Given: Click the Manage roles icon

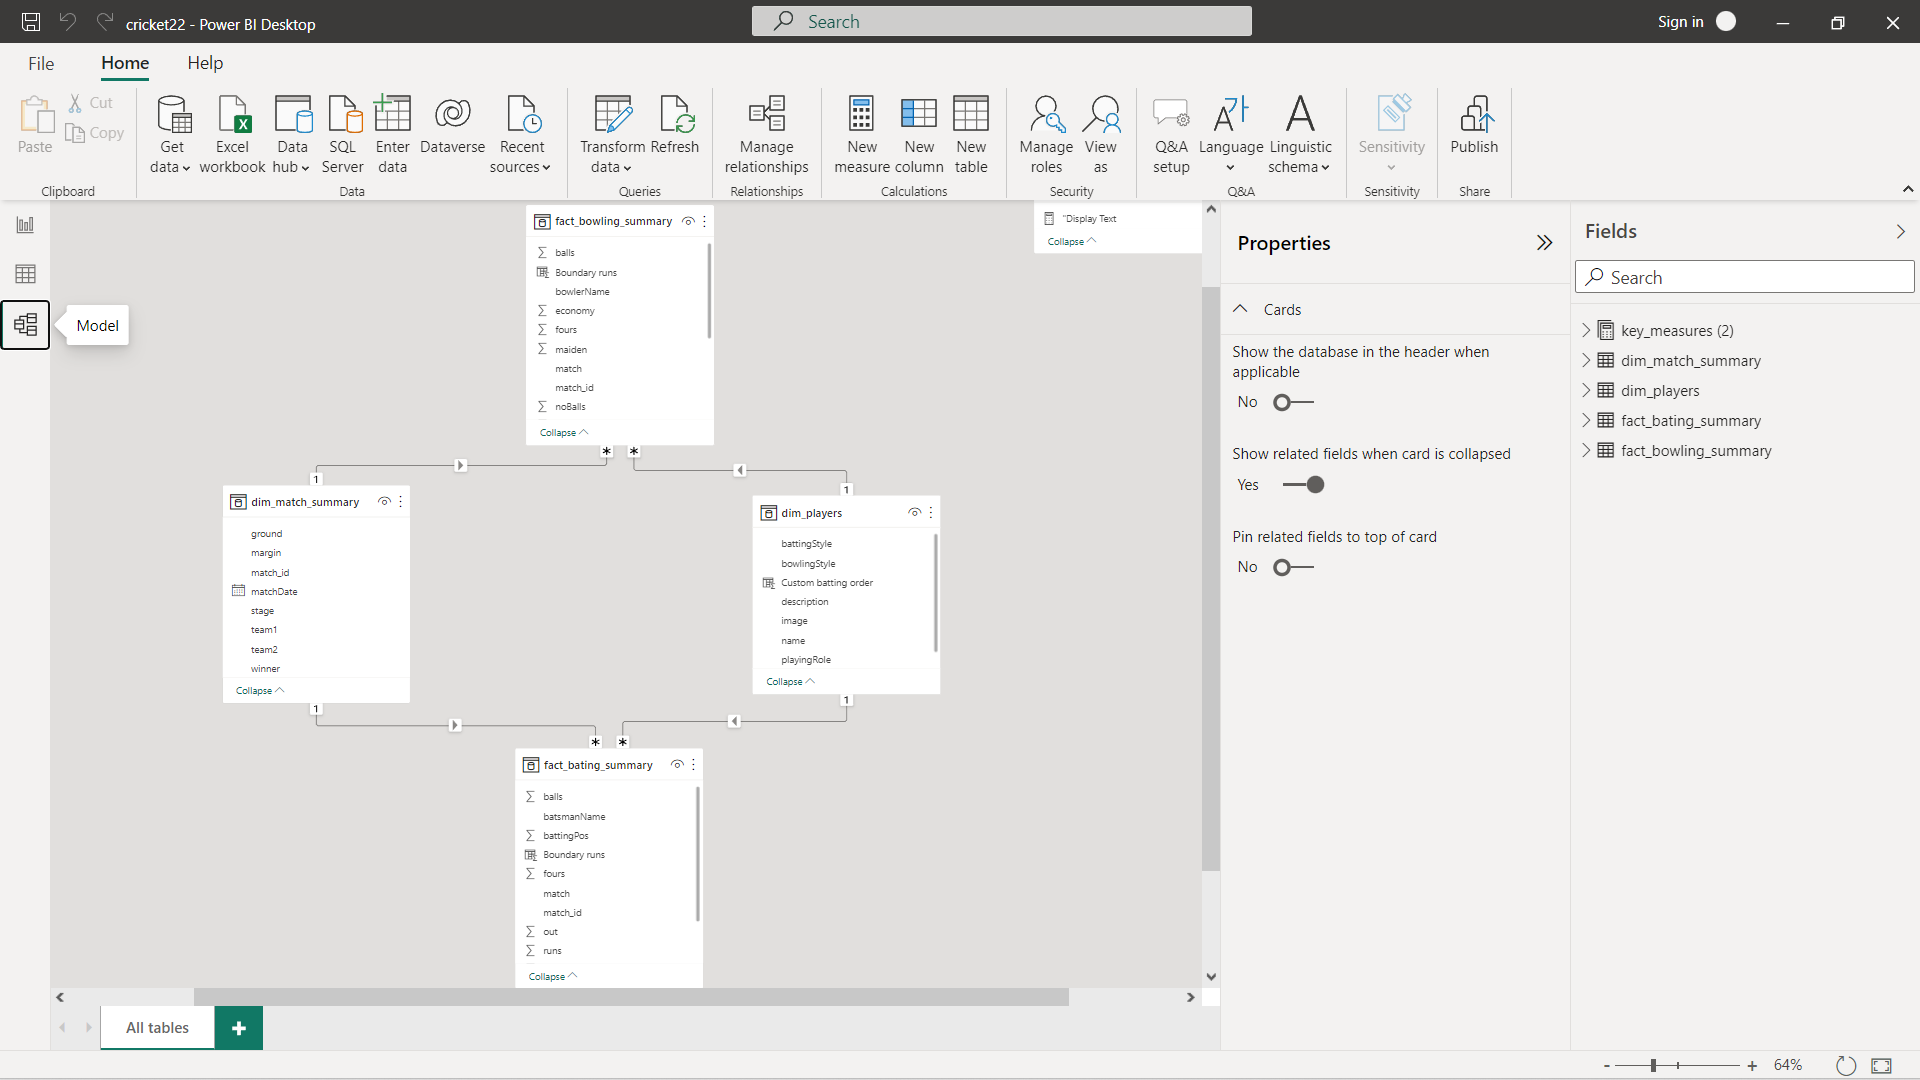Looking at the screenshot, I should coord(1046,116).
